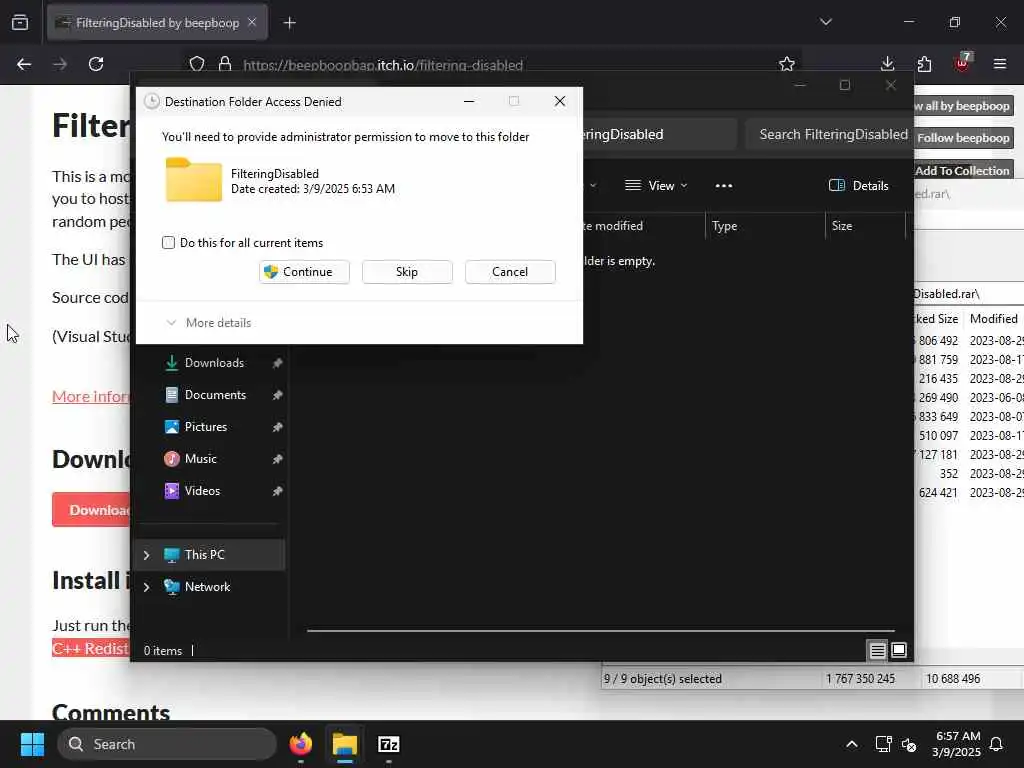
Task: Show hidden system tray icons
Action: coord(852,744)
